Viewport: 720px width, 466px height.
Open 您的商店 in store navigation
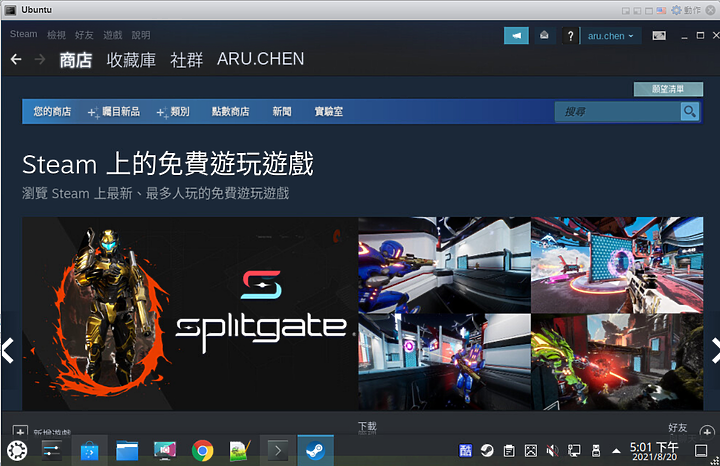52,112
